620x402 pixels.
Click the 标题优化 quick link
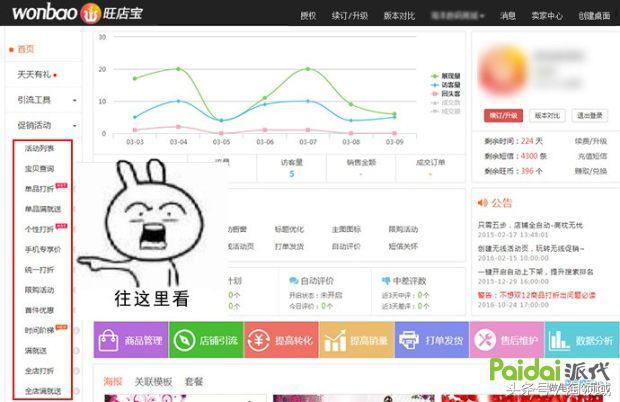coord(289,229)
